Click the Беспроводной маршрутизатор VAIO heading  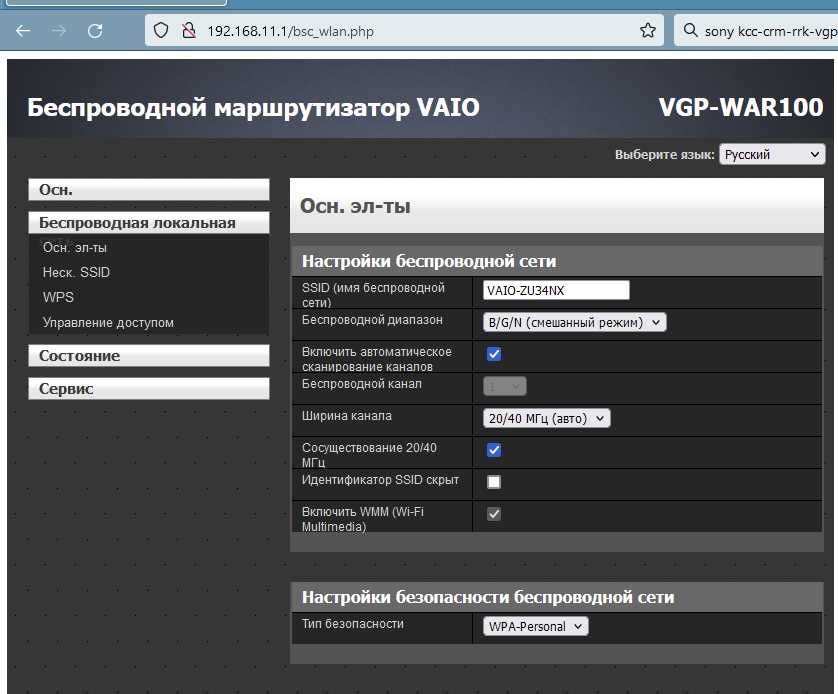click(x=253, y=107)
